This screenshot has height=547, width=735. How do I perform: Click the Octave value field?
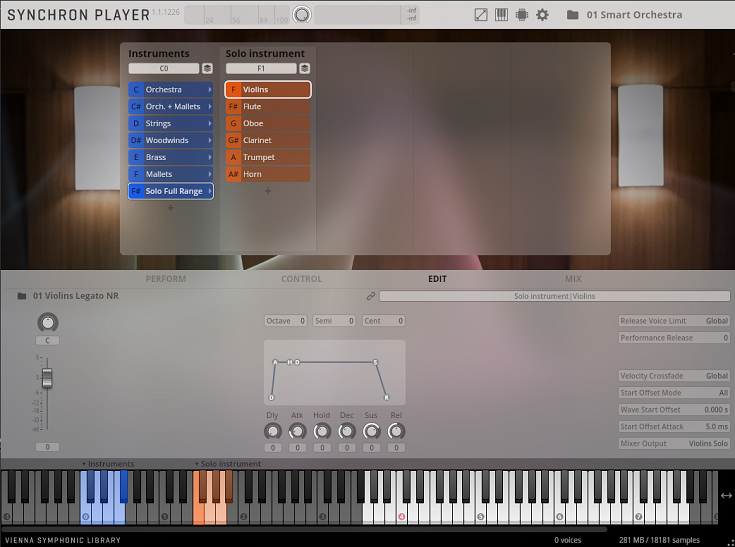[285, 321]
